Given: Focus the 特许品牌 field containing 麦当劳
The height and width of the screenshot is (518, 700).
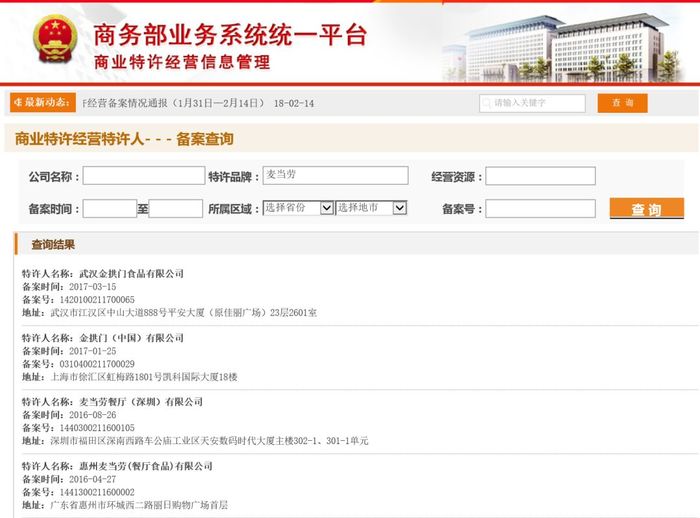Looking at the screenshot, I should pos(335,175).
